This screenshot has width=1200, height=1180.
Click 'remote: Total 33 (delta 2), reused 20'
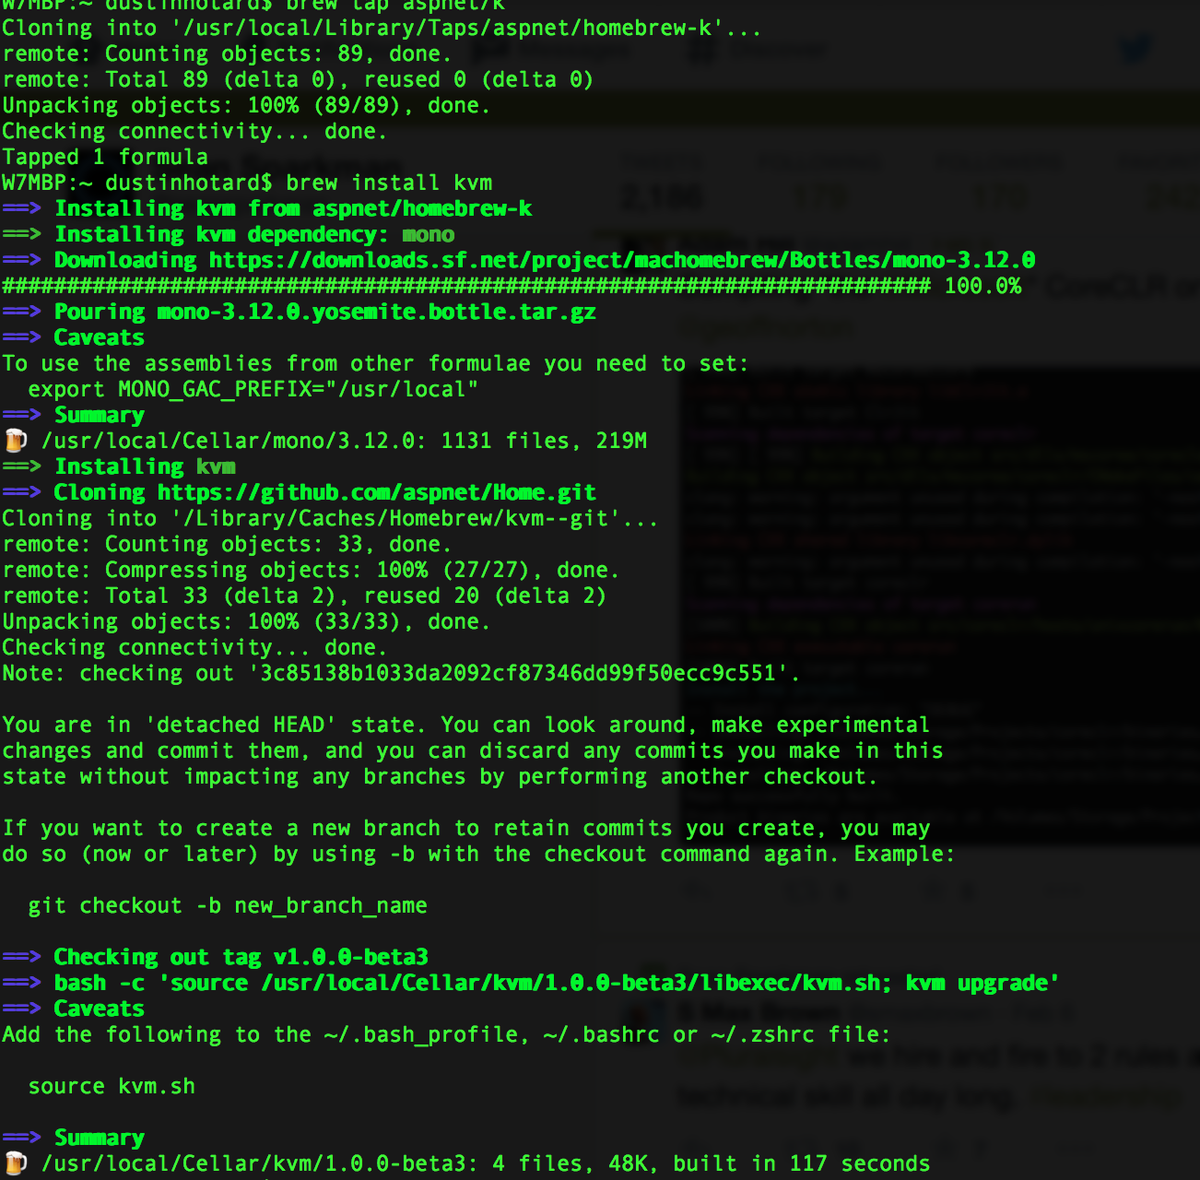coord(304,596)
